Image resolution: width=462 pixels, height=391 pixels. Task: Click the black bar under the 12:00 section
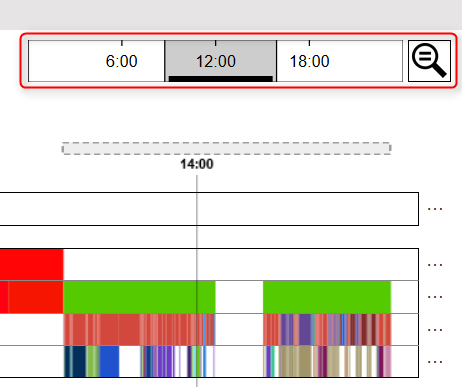point(221,79)
